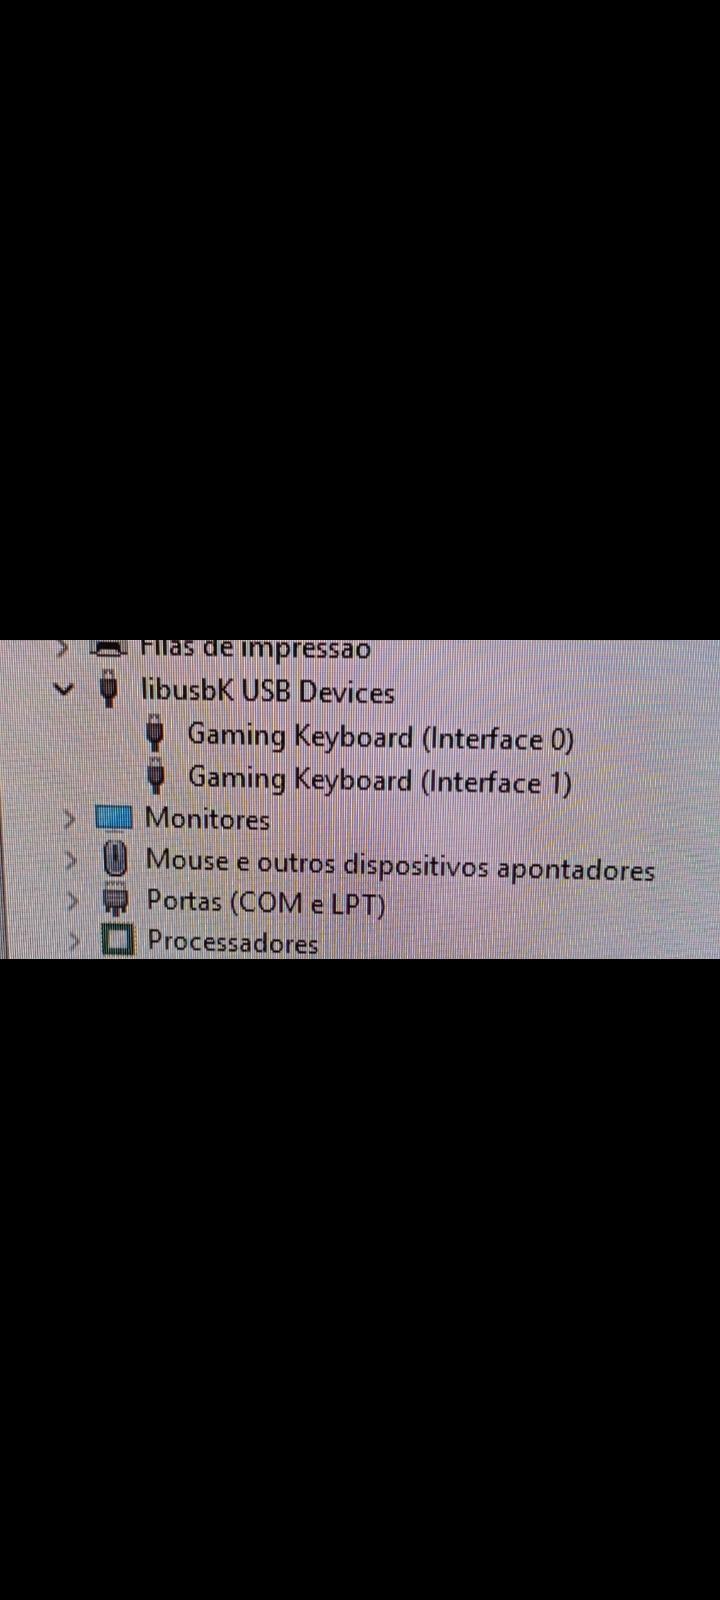Expand the Filas de impressão arrow
The height and width of the screenshot is (1600, 720).
click(62, 648)
